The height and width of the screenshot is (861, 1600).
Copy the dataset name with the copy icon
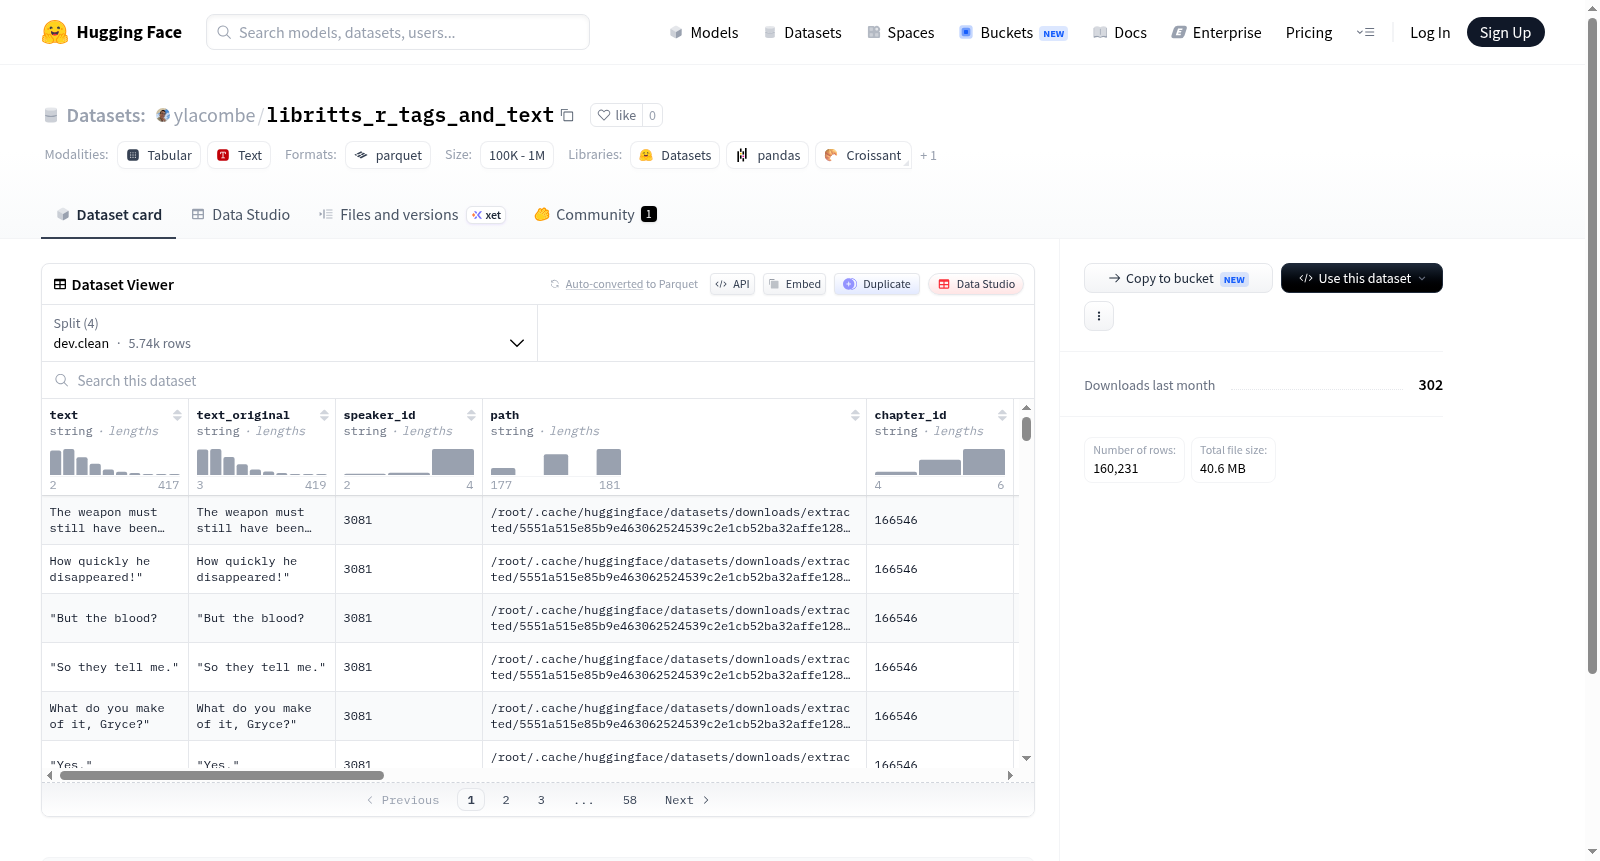pos(567,115)
